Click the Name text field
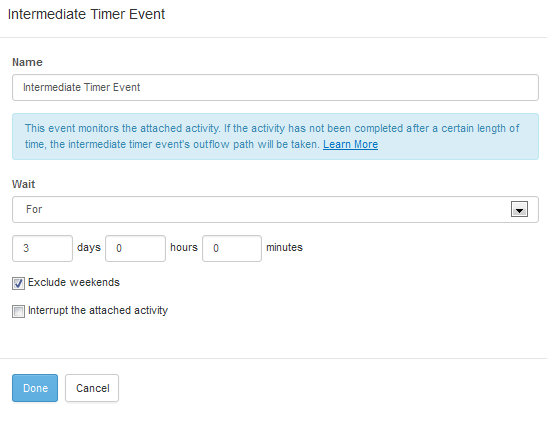The image size is (547, 445). 275,88
